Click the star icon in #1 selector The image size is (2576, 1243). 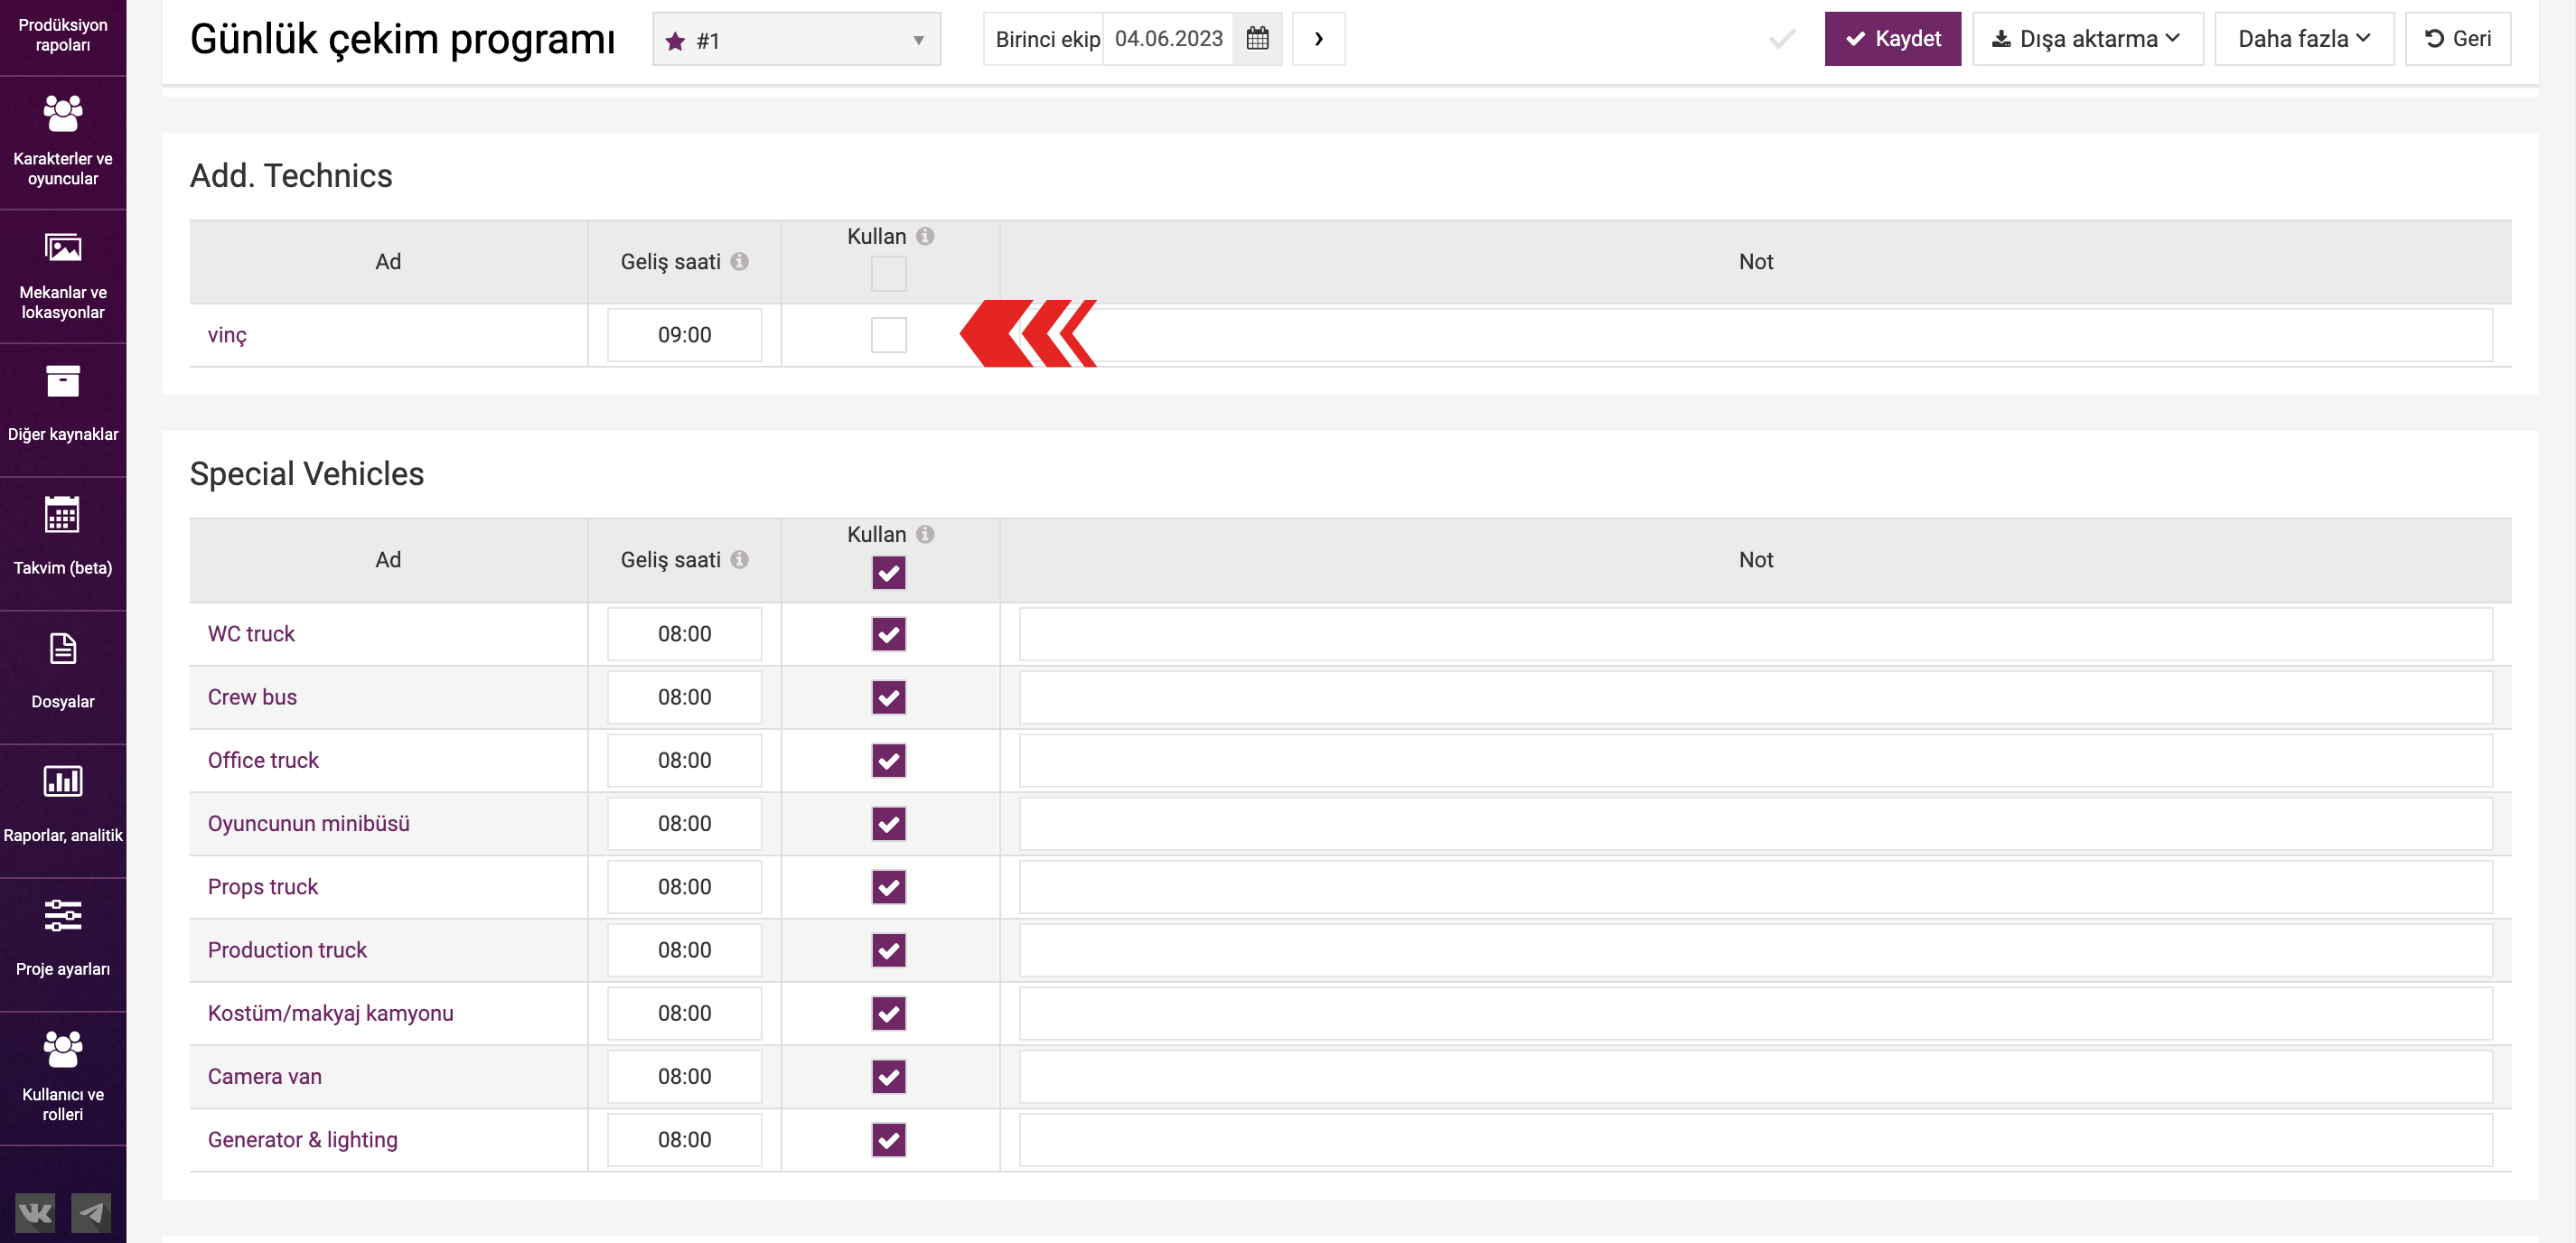[675, 41]
